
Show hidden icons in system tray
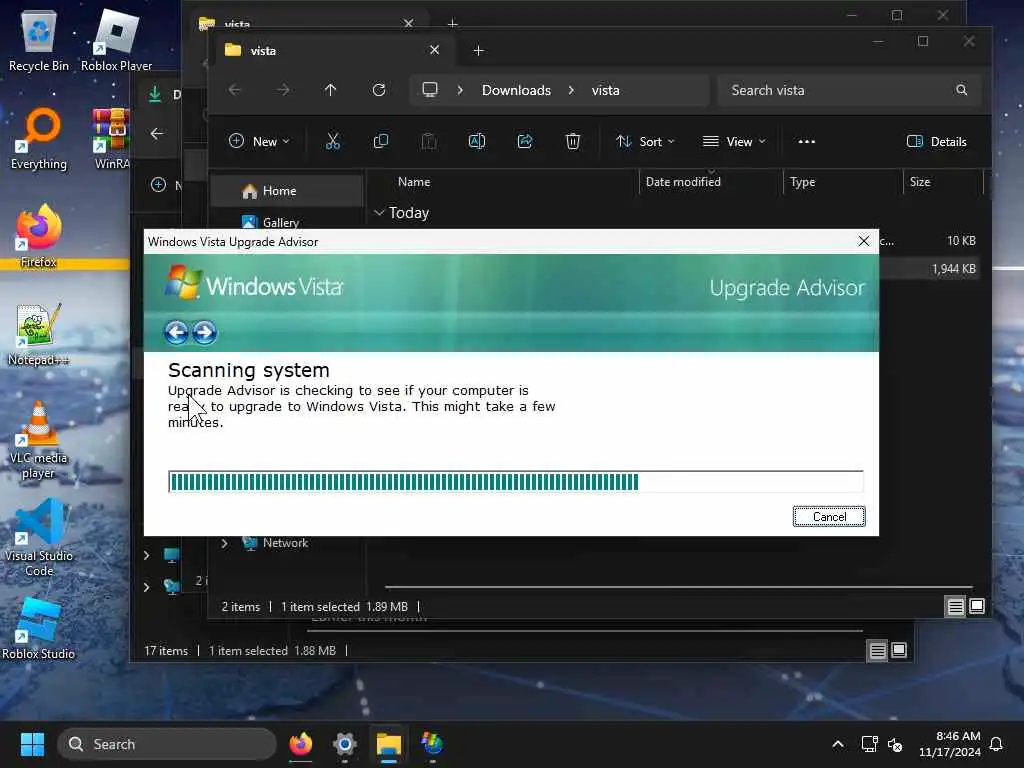click(838, 744)
